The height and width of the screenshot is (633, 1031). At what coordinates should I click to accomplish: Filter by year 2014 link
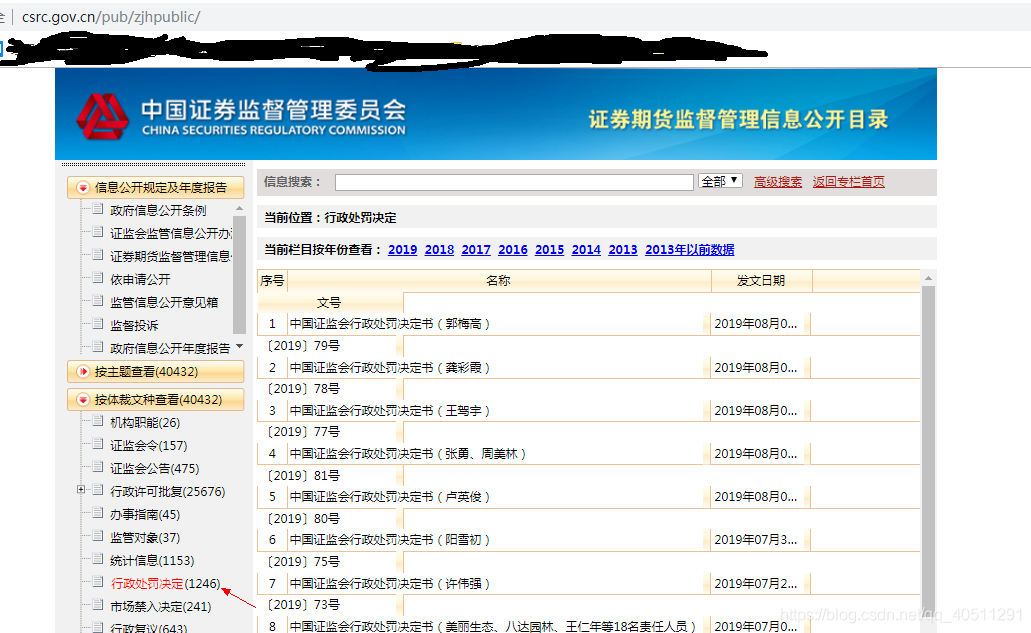tap(587, 250)
